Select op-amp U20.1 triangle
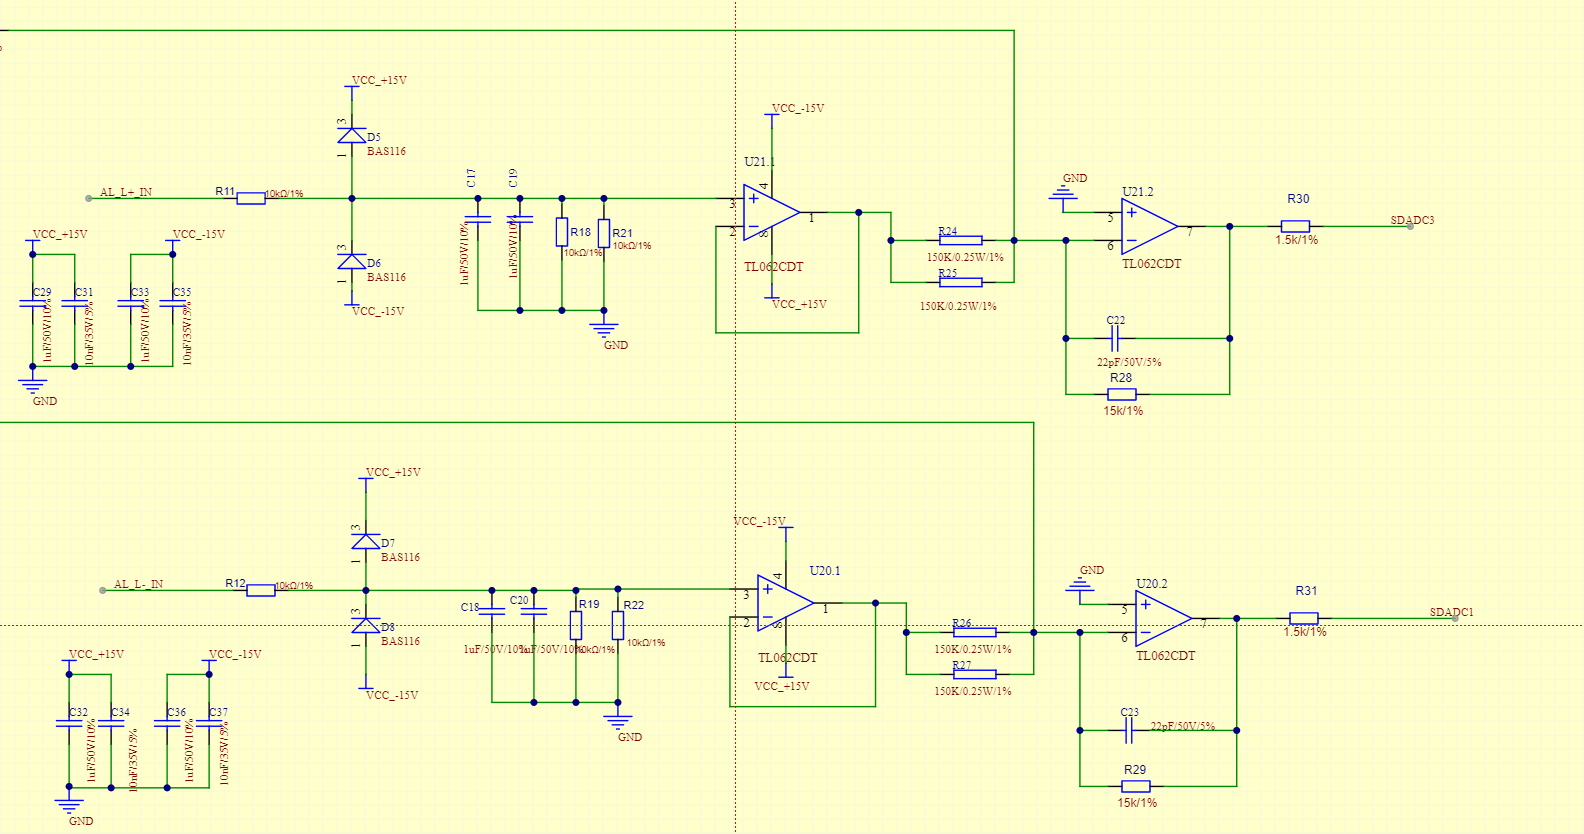Screen dimensions: 1584x834 tap(785, 604)
